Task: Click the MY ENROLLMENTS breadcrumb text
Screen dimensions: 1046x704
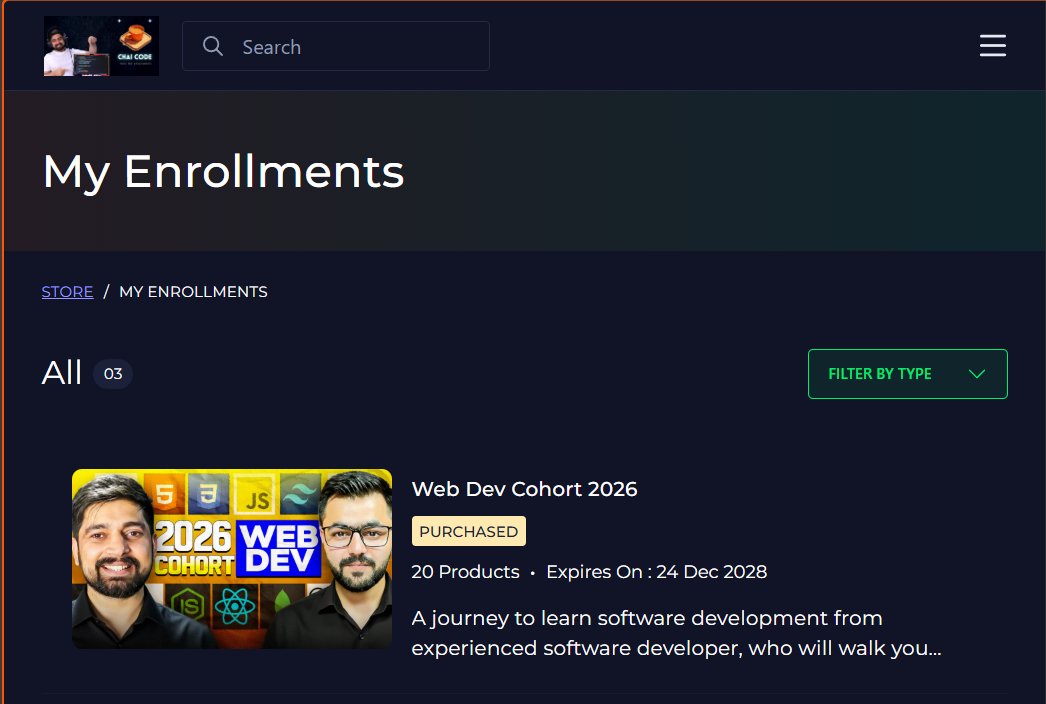Action: (193, 292)
